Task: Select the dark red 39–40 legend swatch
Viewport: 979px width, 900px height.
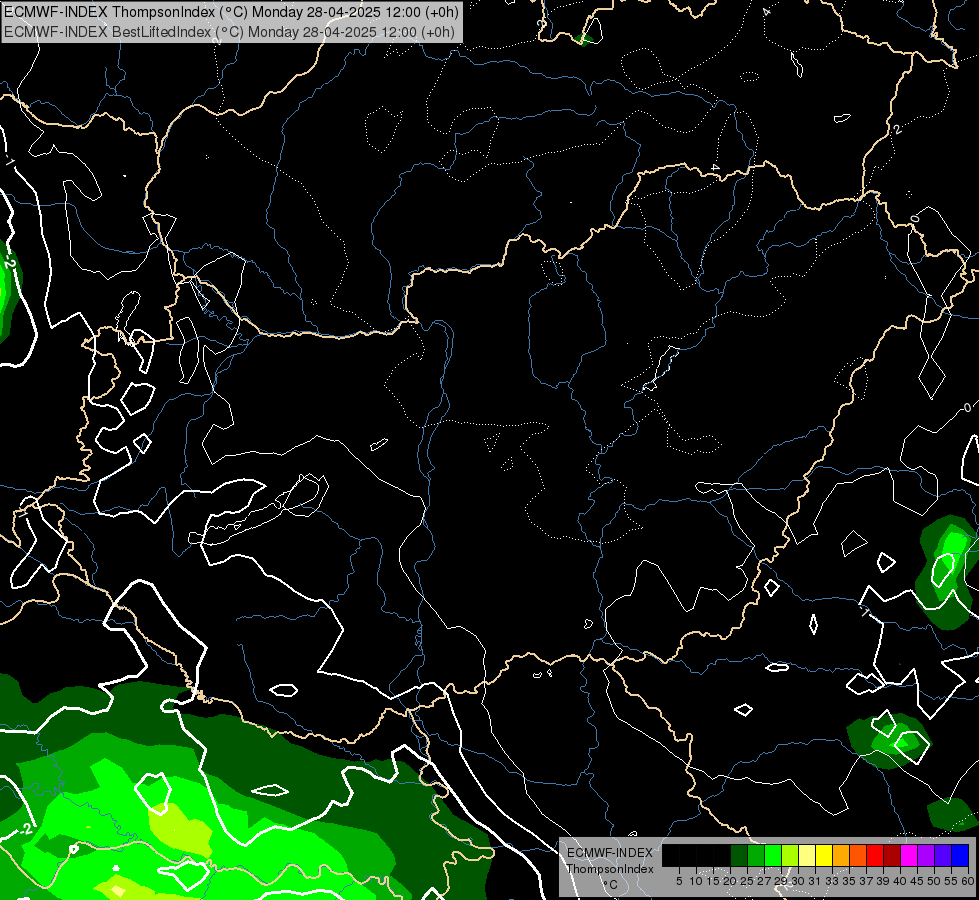Action: point(892,855)
